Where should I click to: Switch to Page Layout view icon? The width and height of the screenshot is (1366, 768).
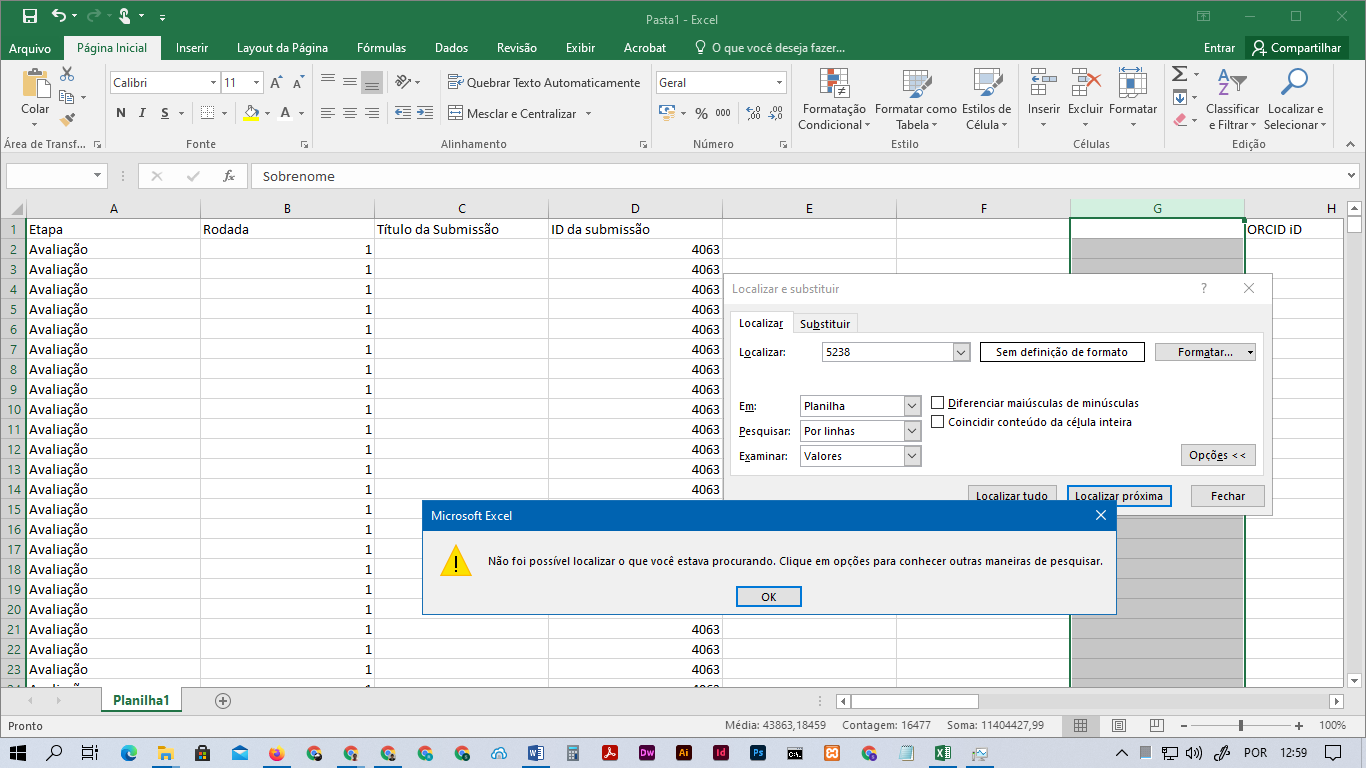(x=1119, y=725)
